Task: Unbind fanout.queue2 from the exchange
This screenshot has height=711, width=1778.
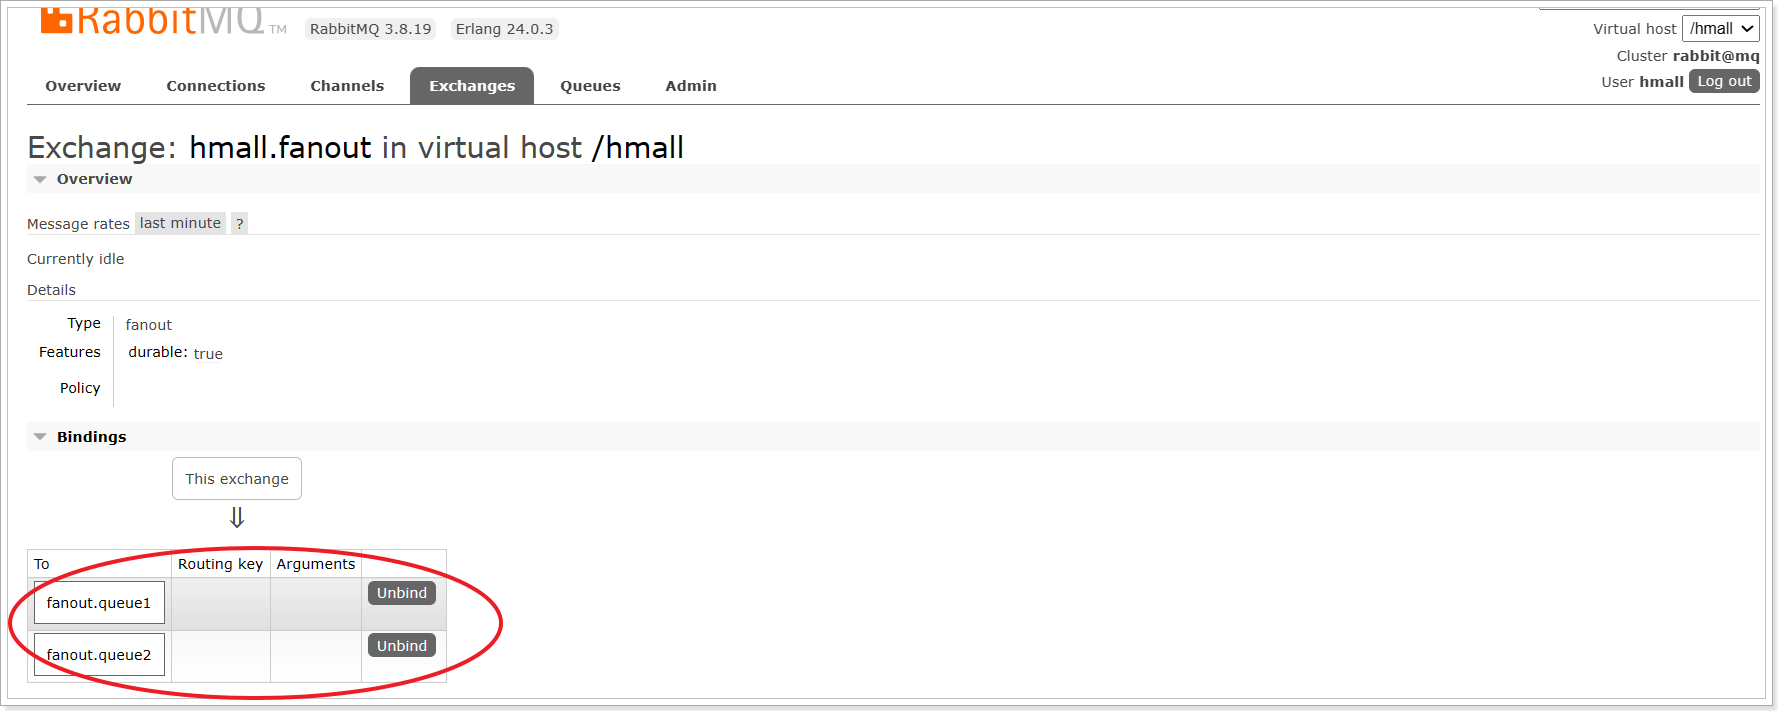Action: pyautogui.click(x=402, y=646)
